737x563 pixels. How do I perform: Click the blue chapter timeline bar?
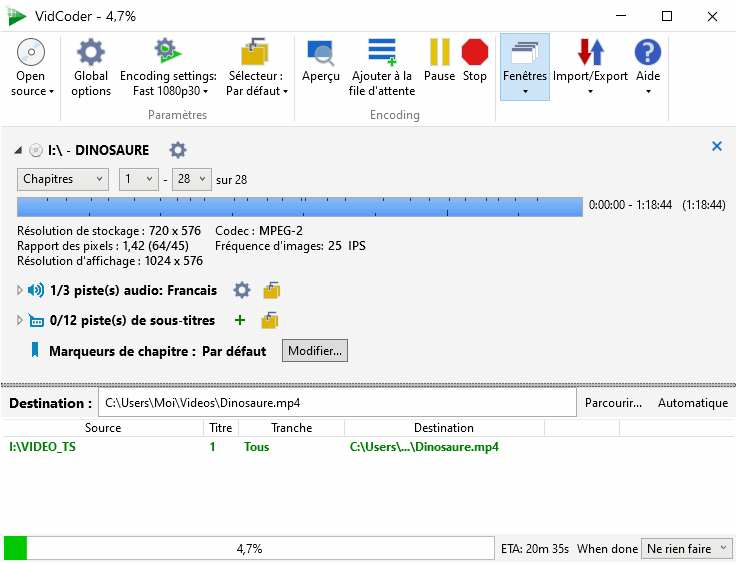300,207
